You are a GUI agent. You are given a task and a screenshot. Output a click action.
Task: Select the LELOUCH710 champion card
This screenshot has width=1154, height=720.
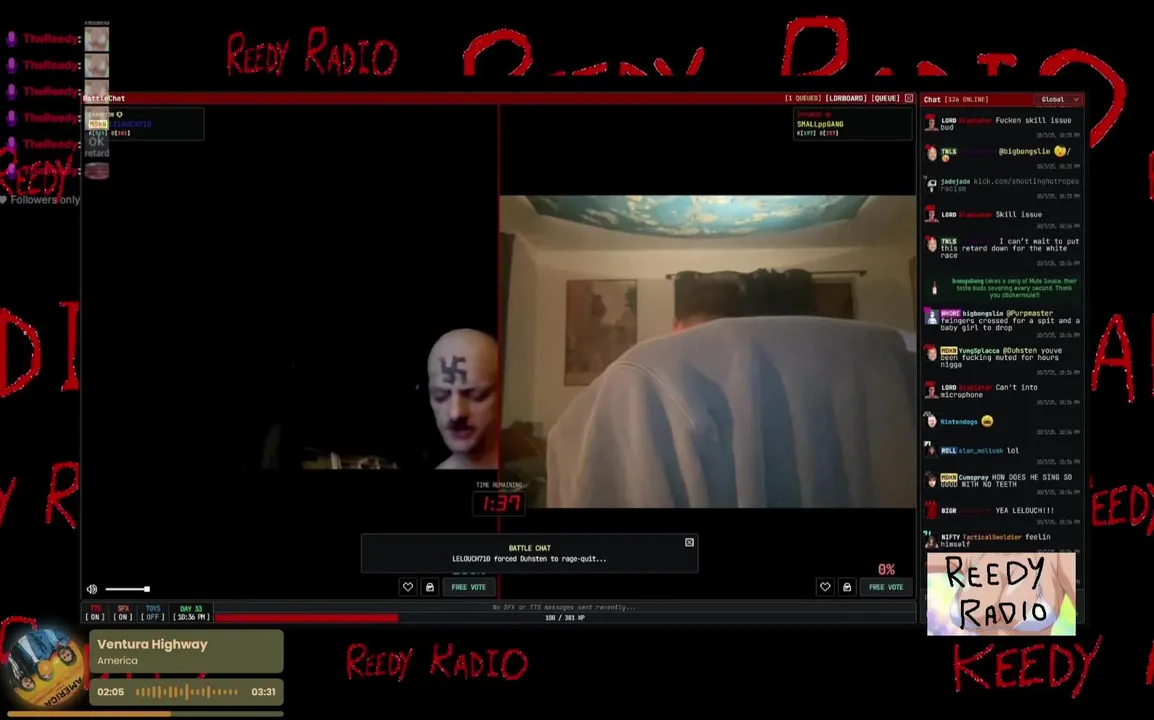click(x=144, y=124)
